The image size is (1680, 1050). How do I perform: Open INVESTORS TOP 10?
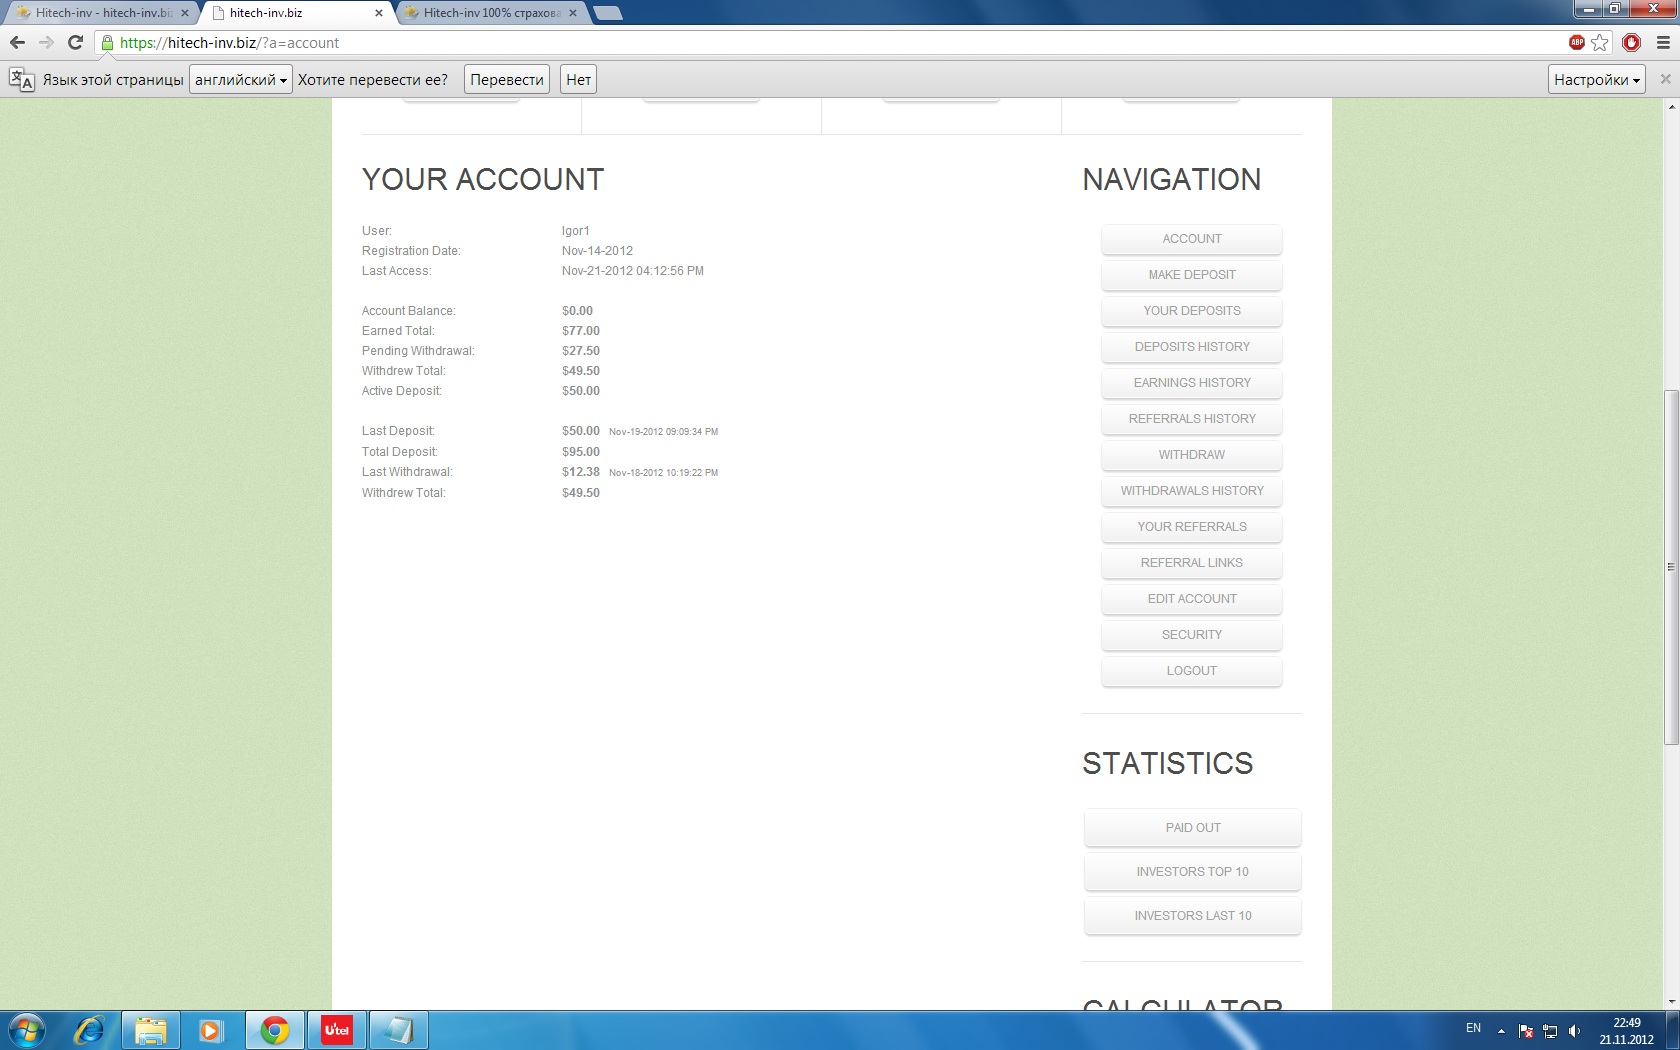pyautogui.click(x=1193, y=872)
